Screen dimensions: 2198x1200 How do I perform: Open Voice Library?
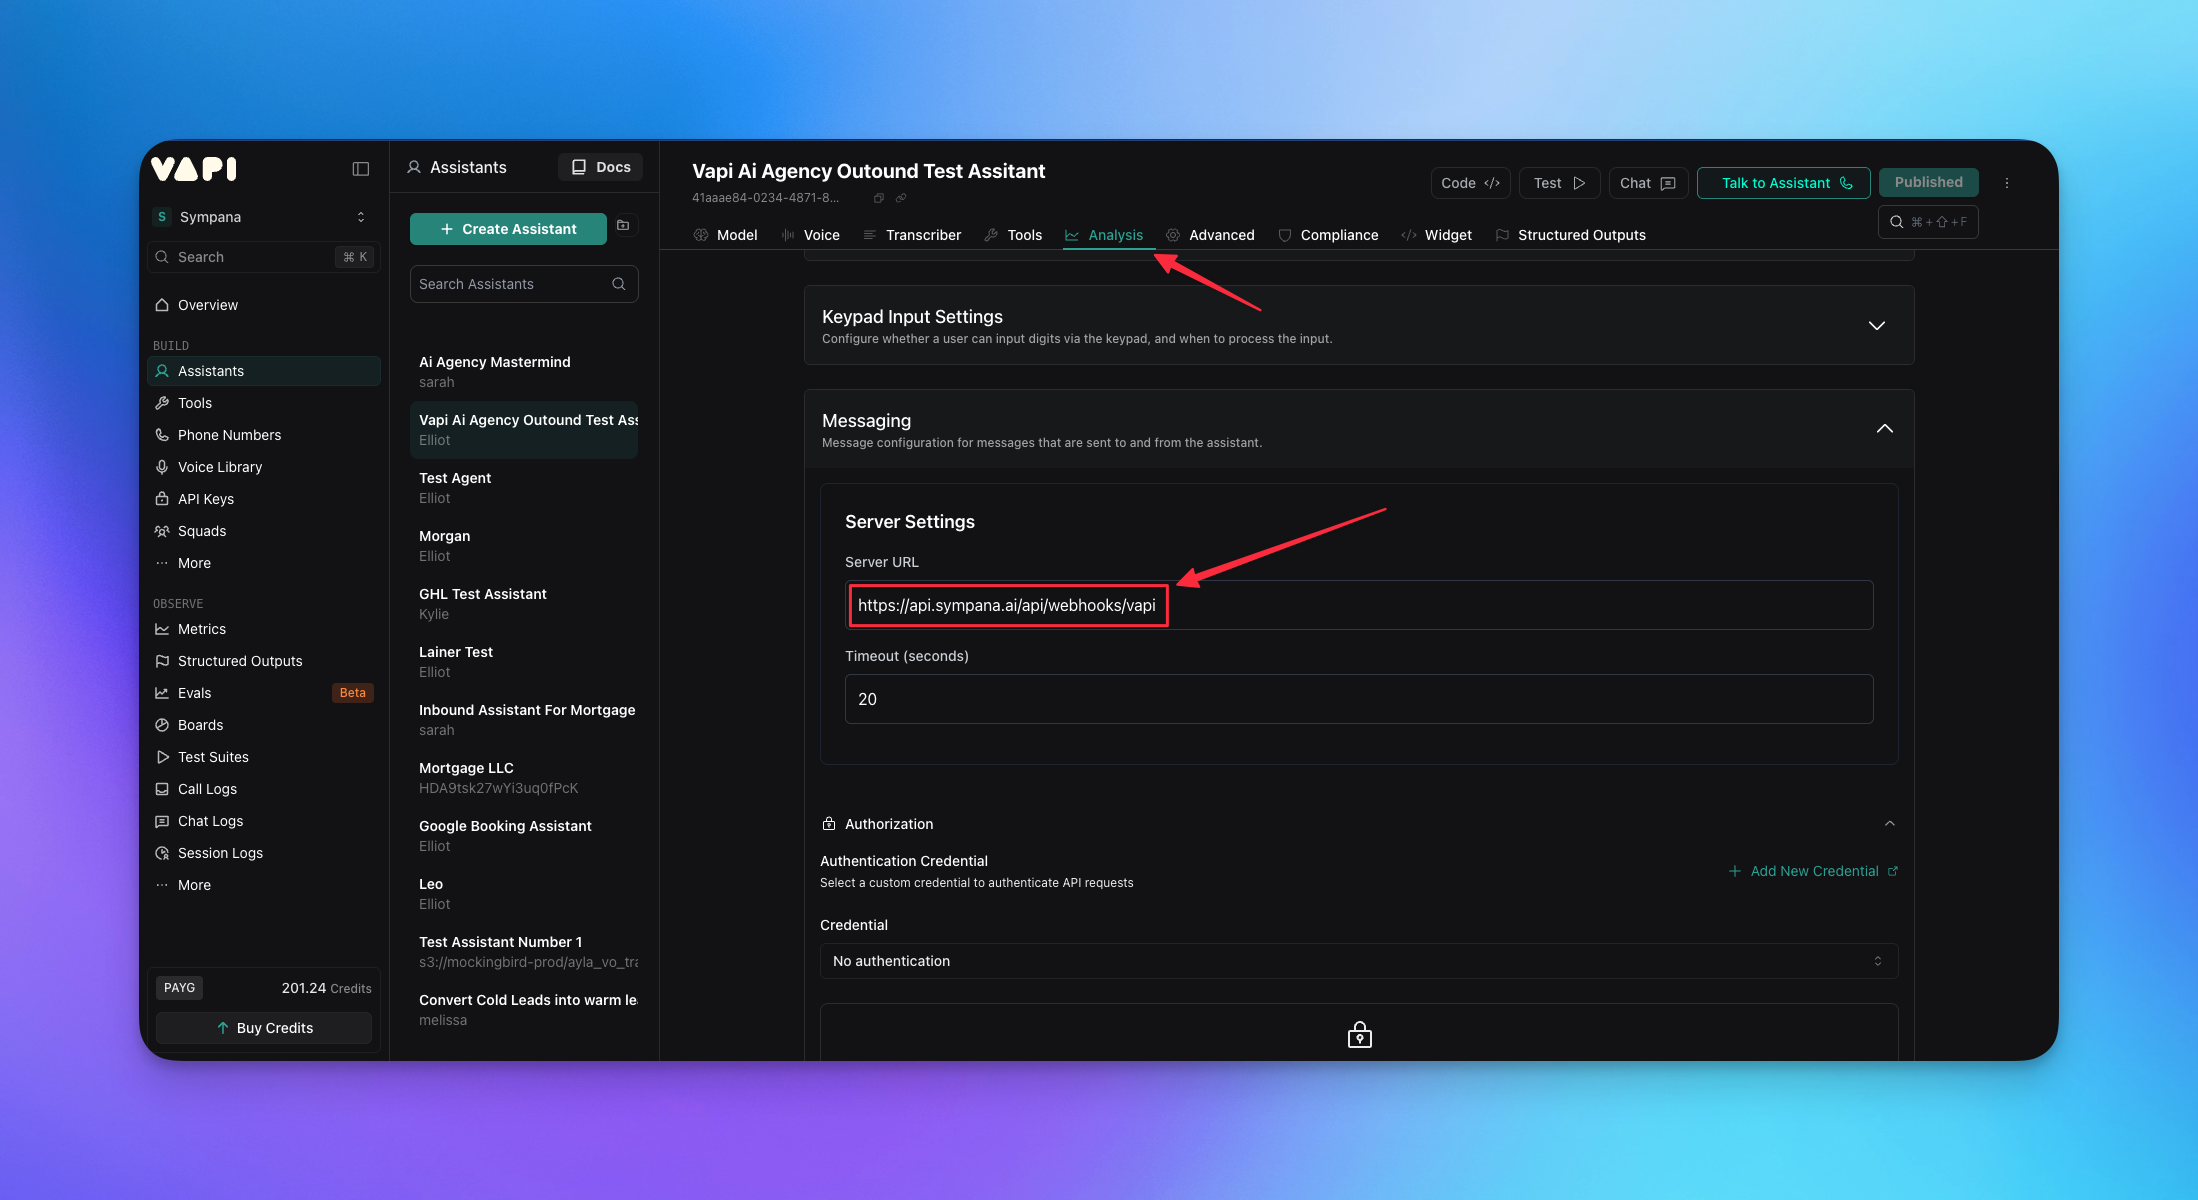[264, 467]
